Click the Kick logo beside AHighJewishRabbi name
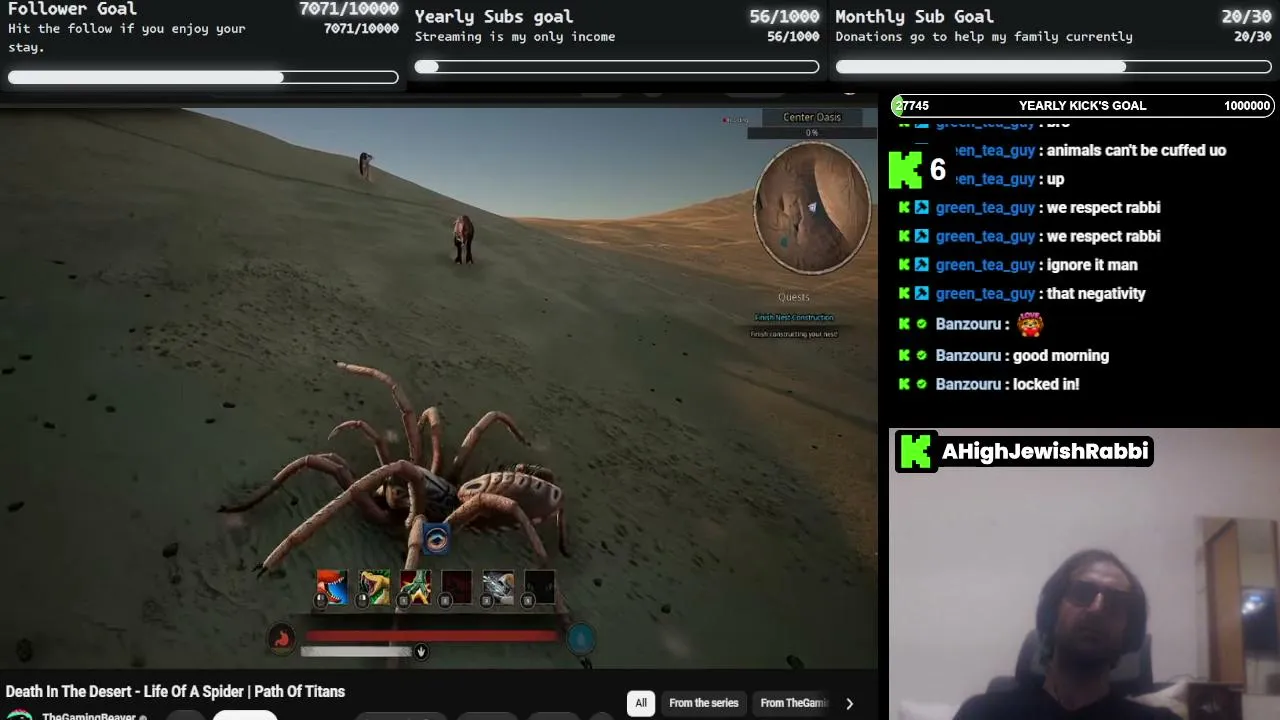 [x=916, y=452]
